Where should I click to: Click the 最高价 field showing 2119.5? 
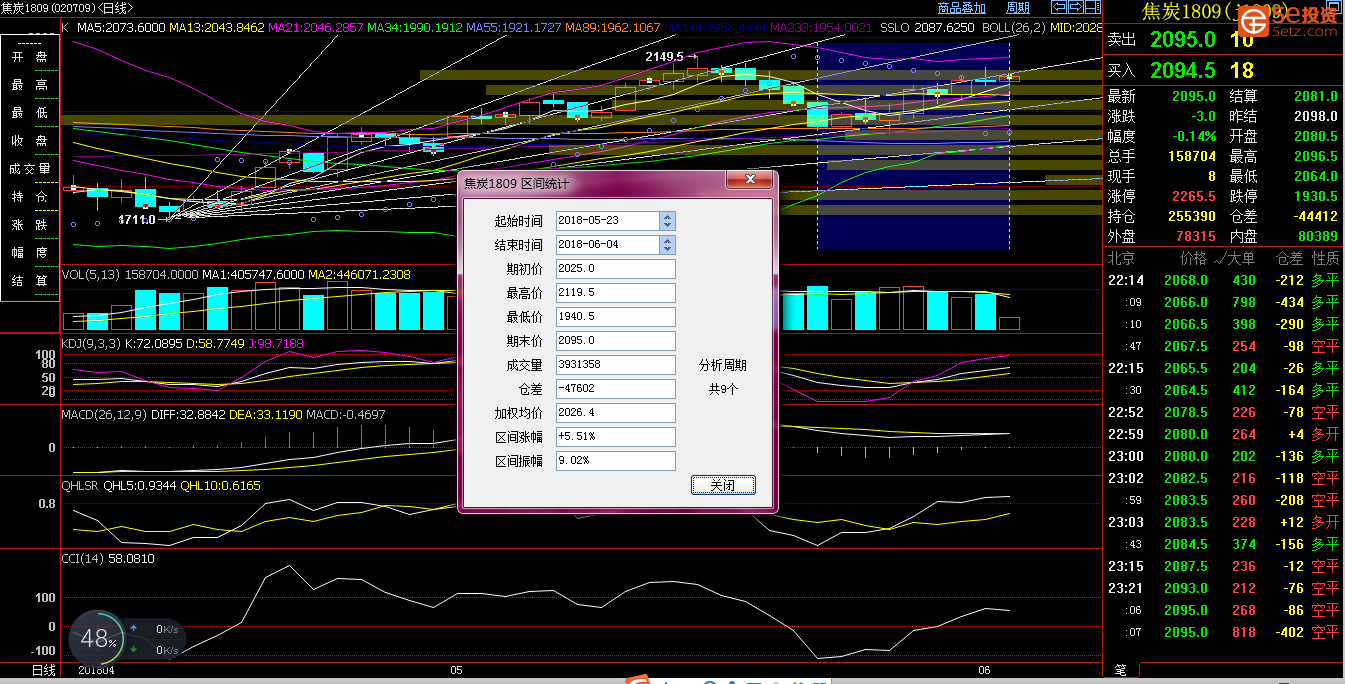616,293
